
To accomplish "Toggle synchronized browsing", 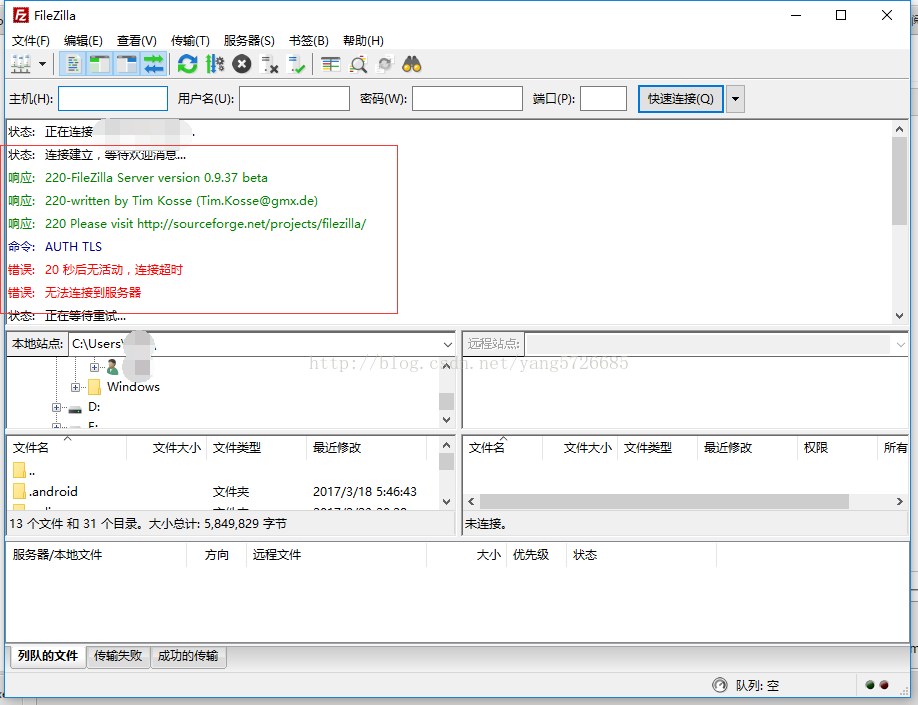I will (385, 64).
